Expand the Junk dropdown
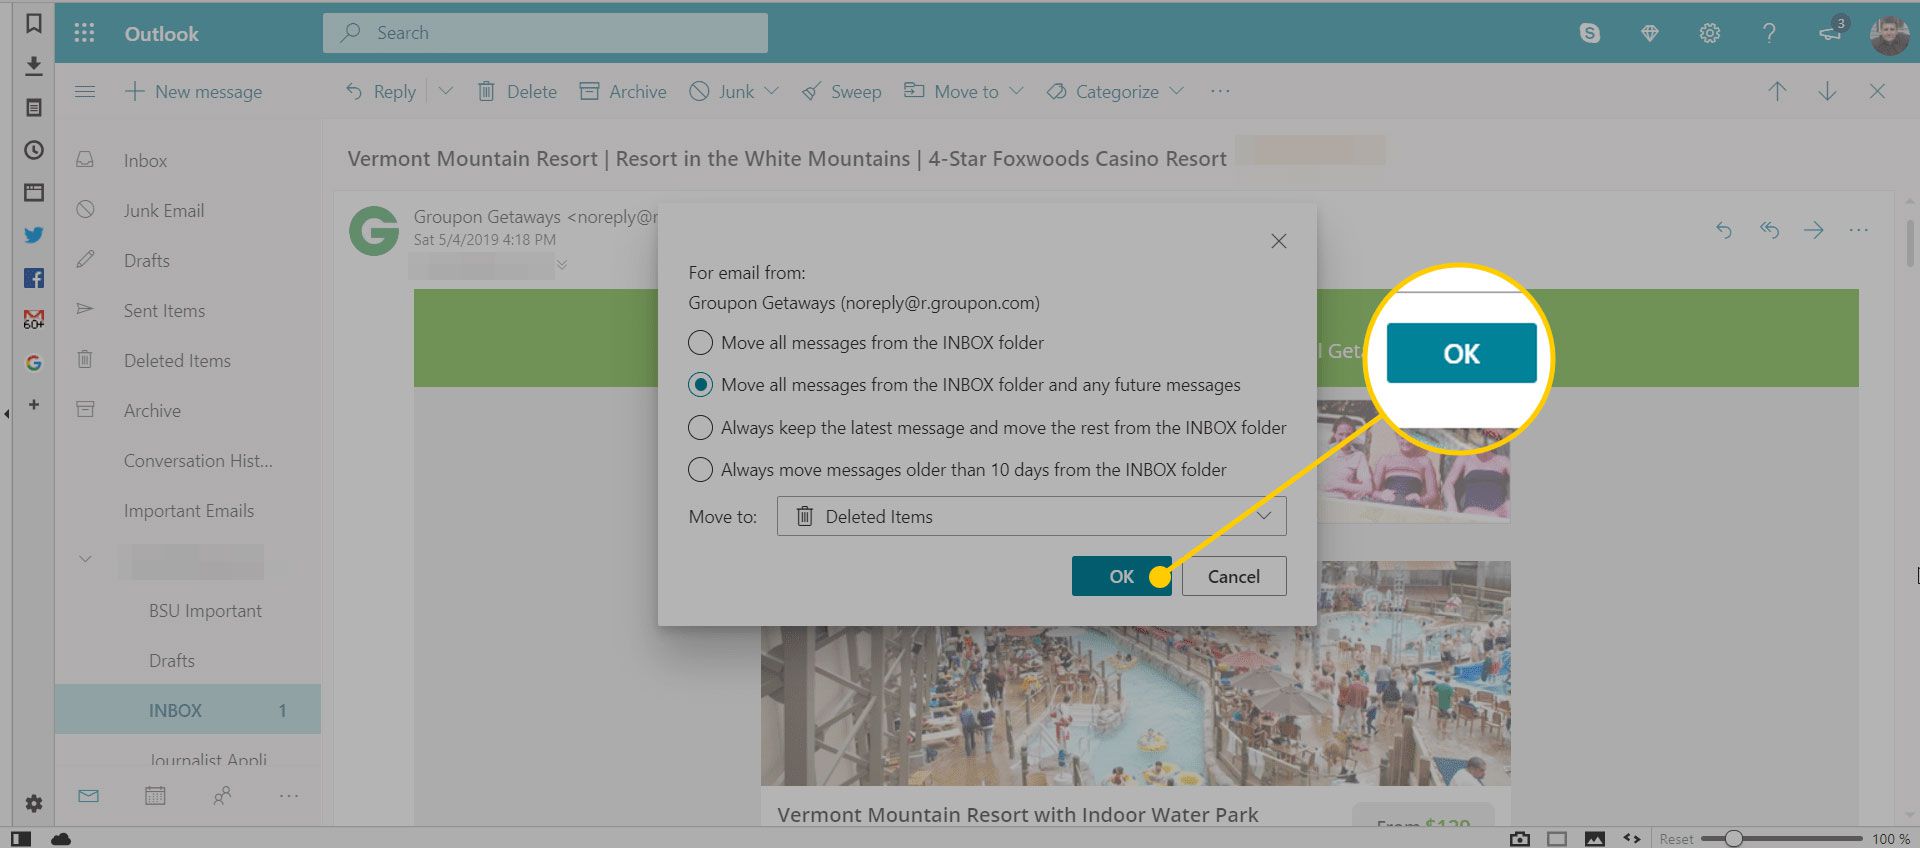Viewport: 1920px width, 848px height. click(x=772, y=91)
